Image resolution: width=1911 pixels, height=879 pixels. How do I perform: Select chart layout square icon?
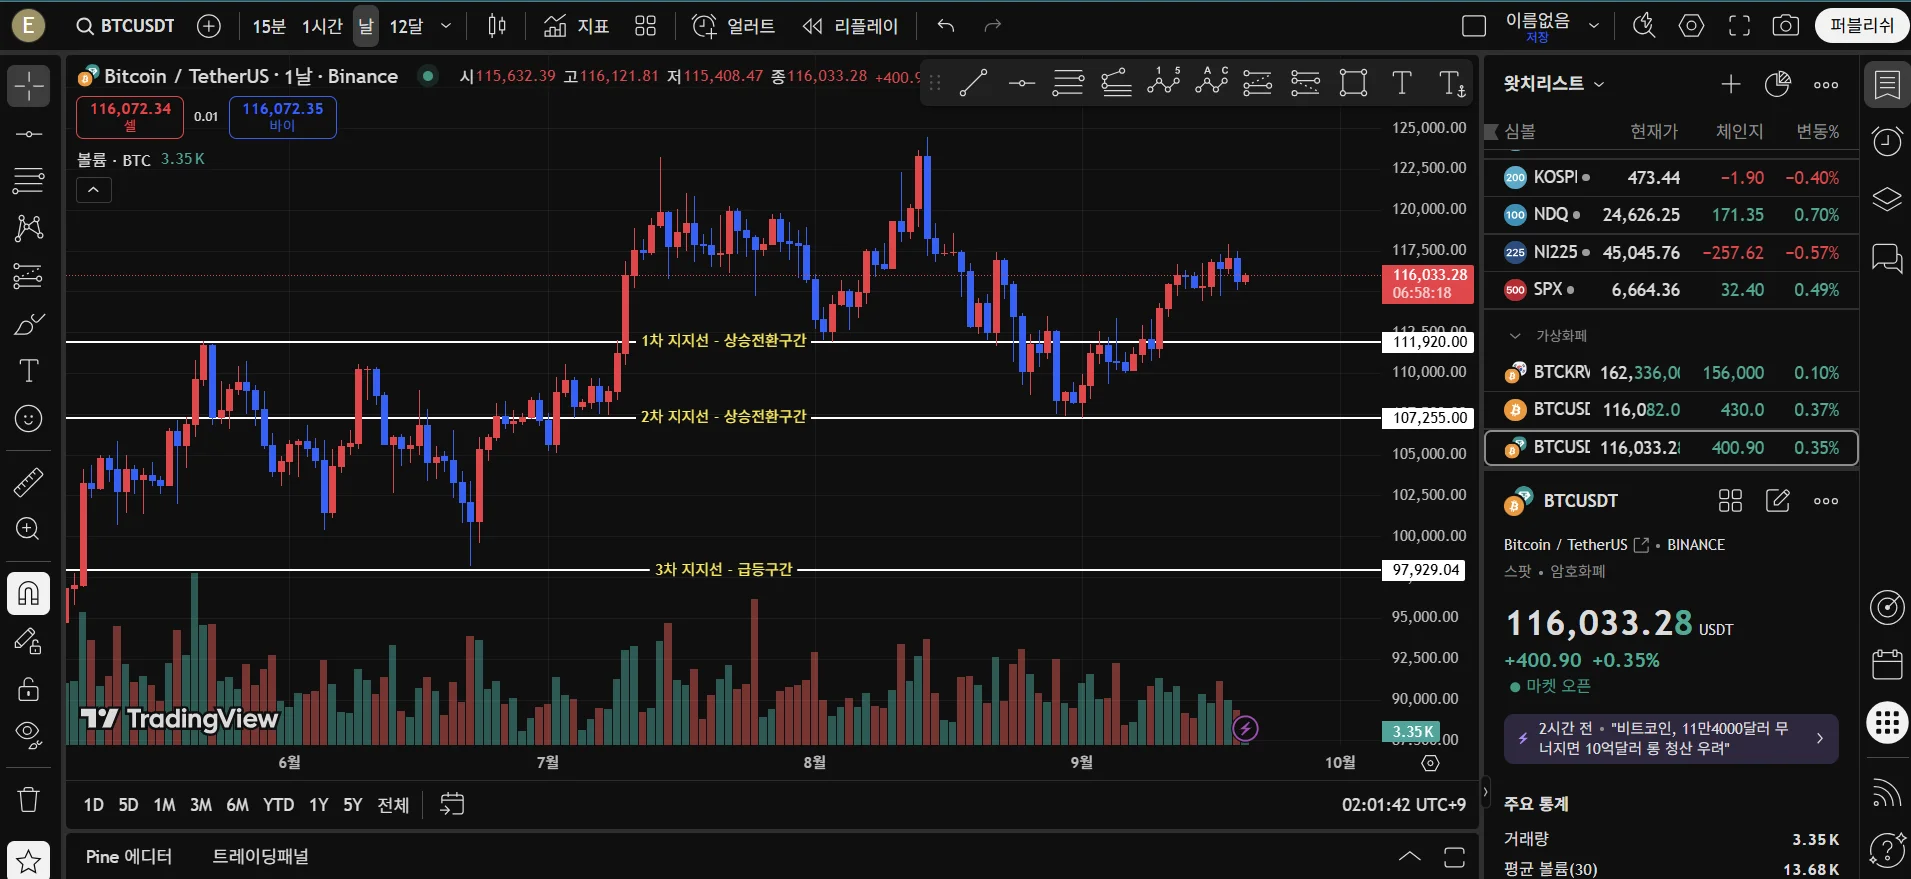pyautogui.click(x=1474, y=26)
